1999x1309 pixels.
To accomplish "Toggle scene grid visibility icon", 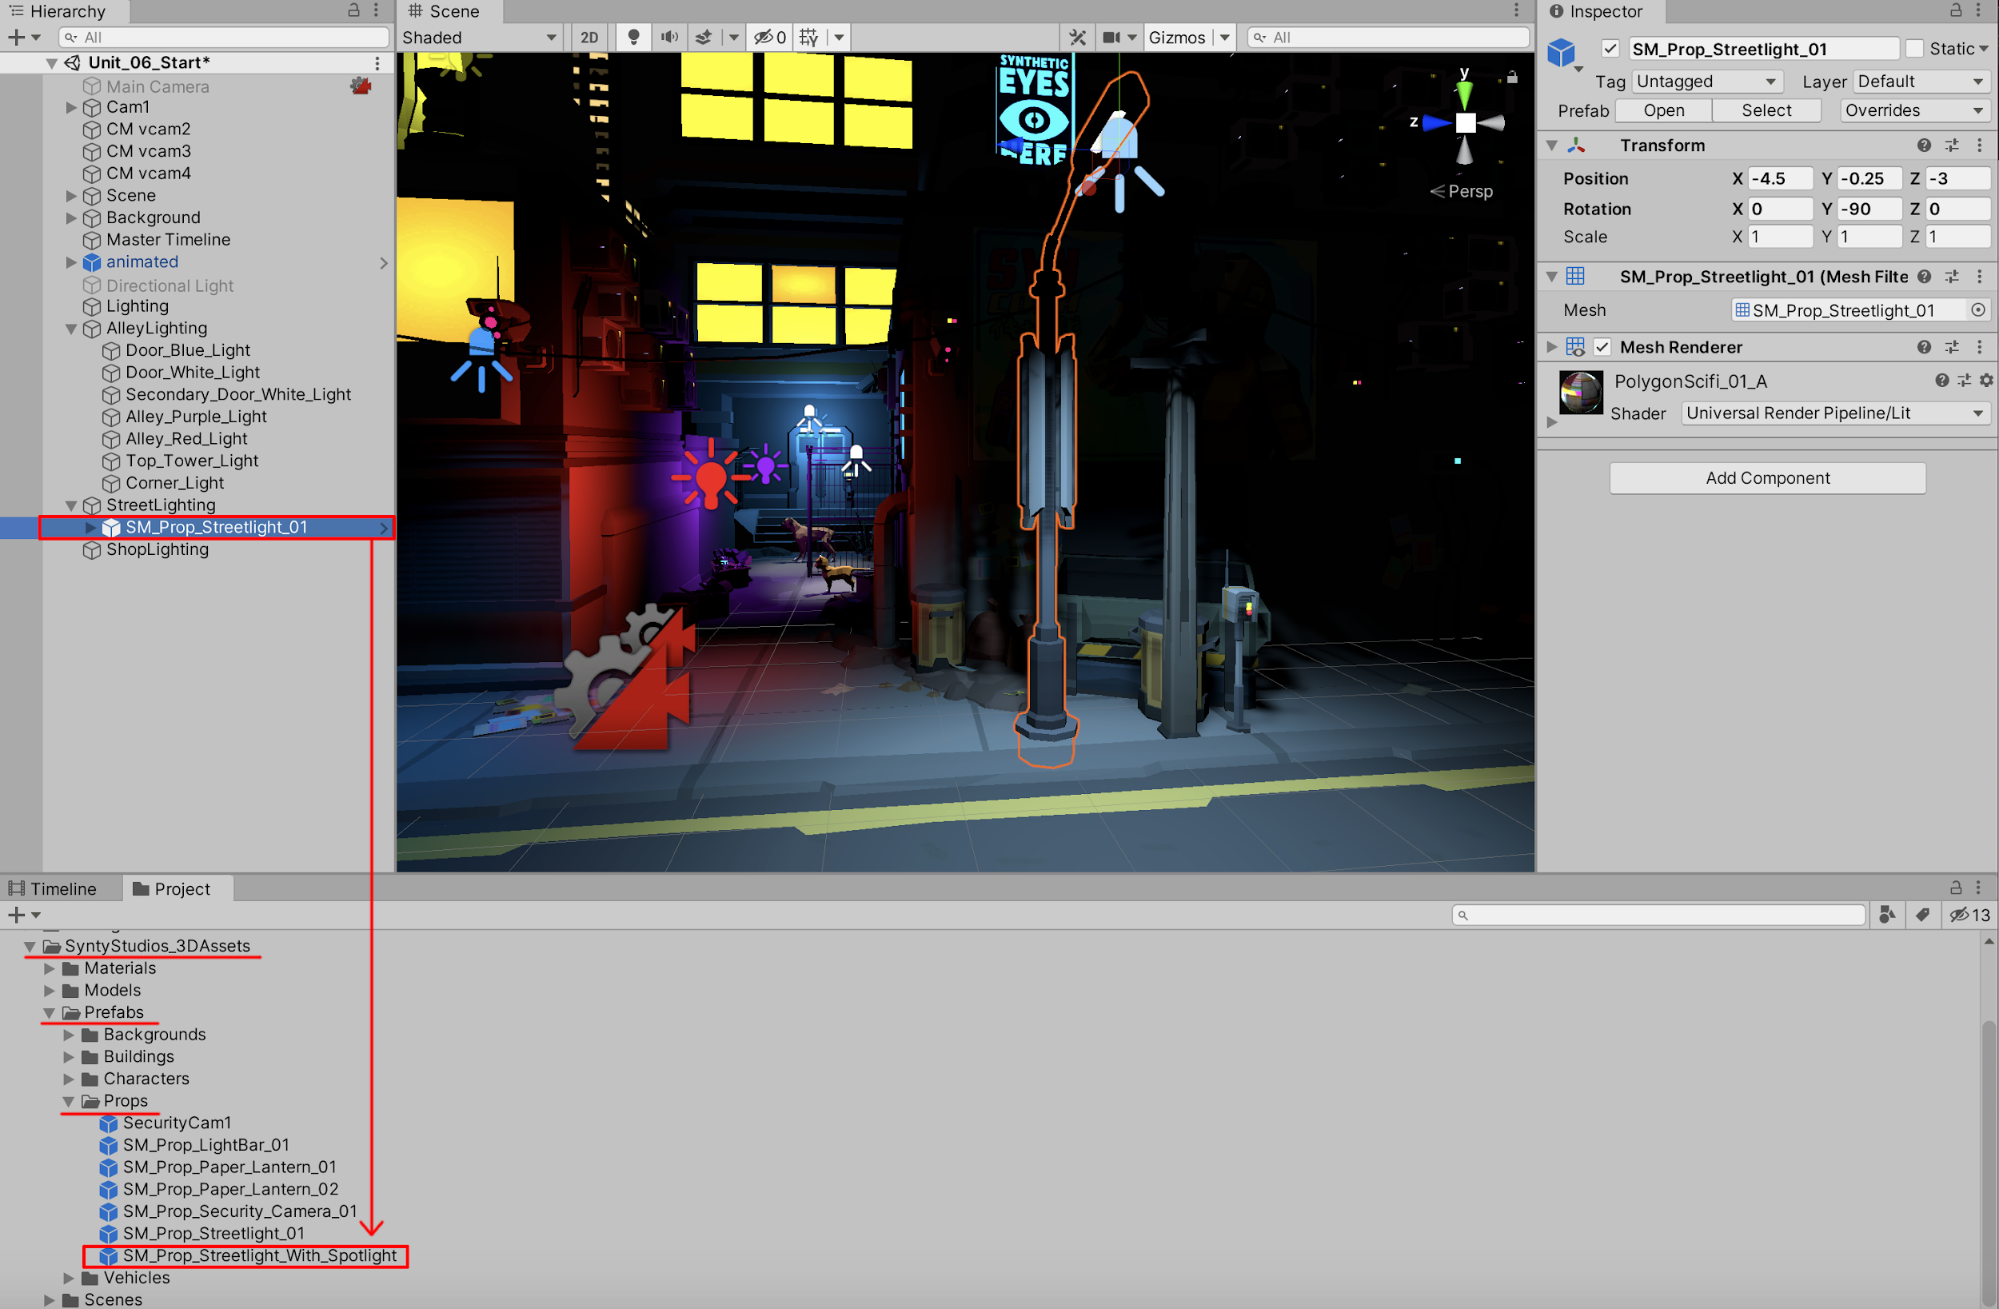I will [809, 37].
